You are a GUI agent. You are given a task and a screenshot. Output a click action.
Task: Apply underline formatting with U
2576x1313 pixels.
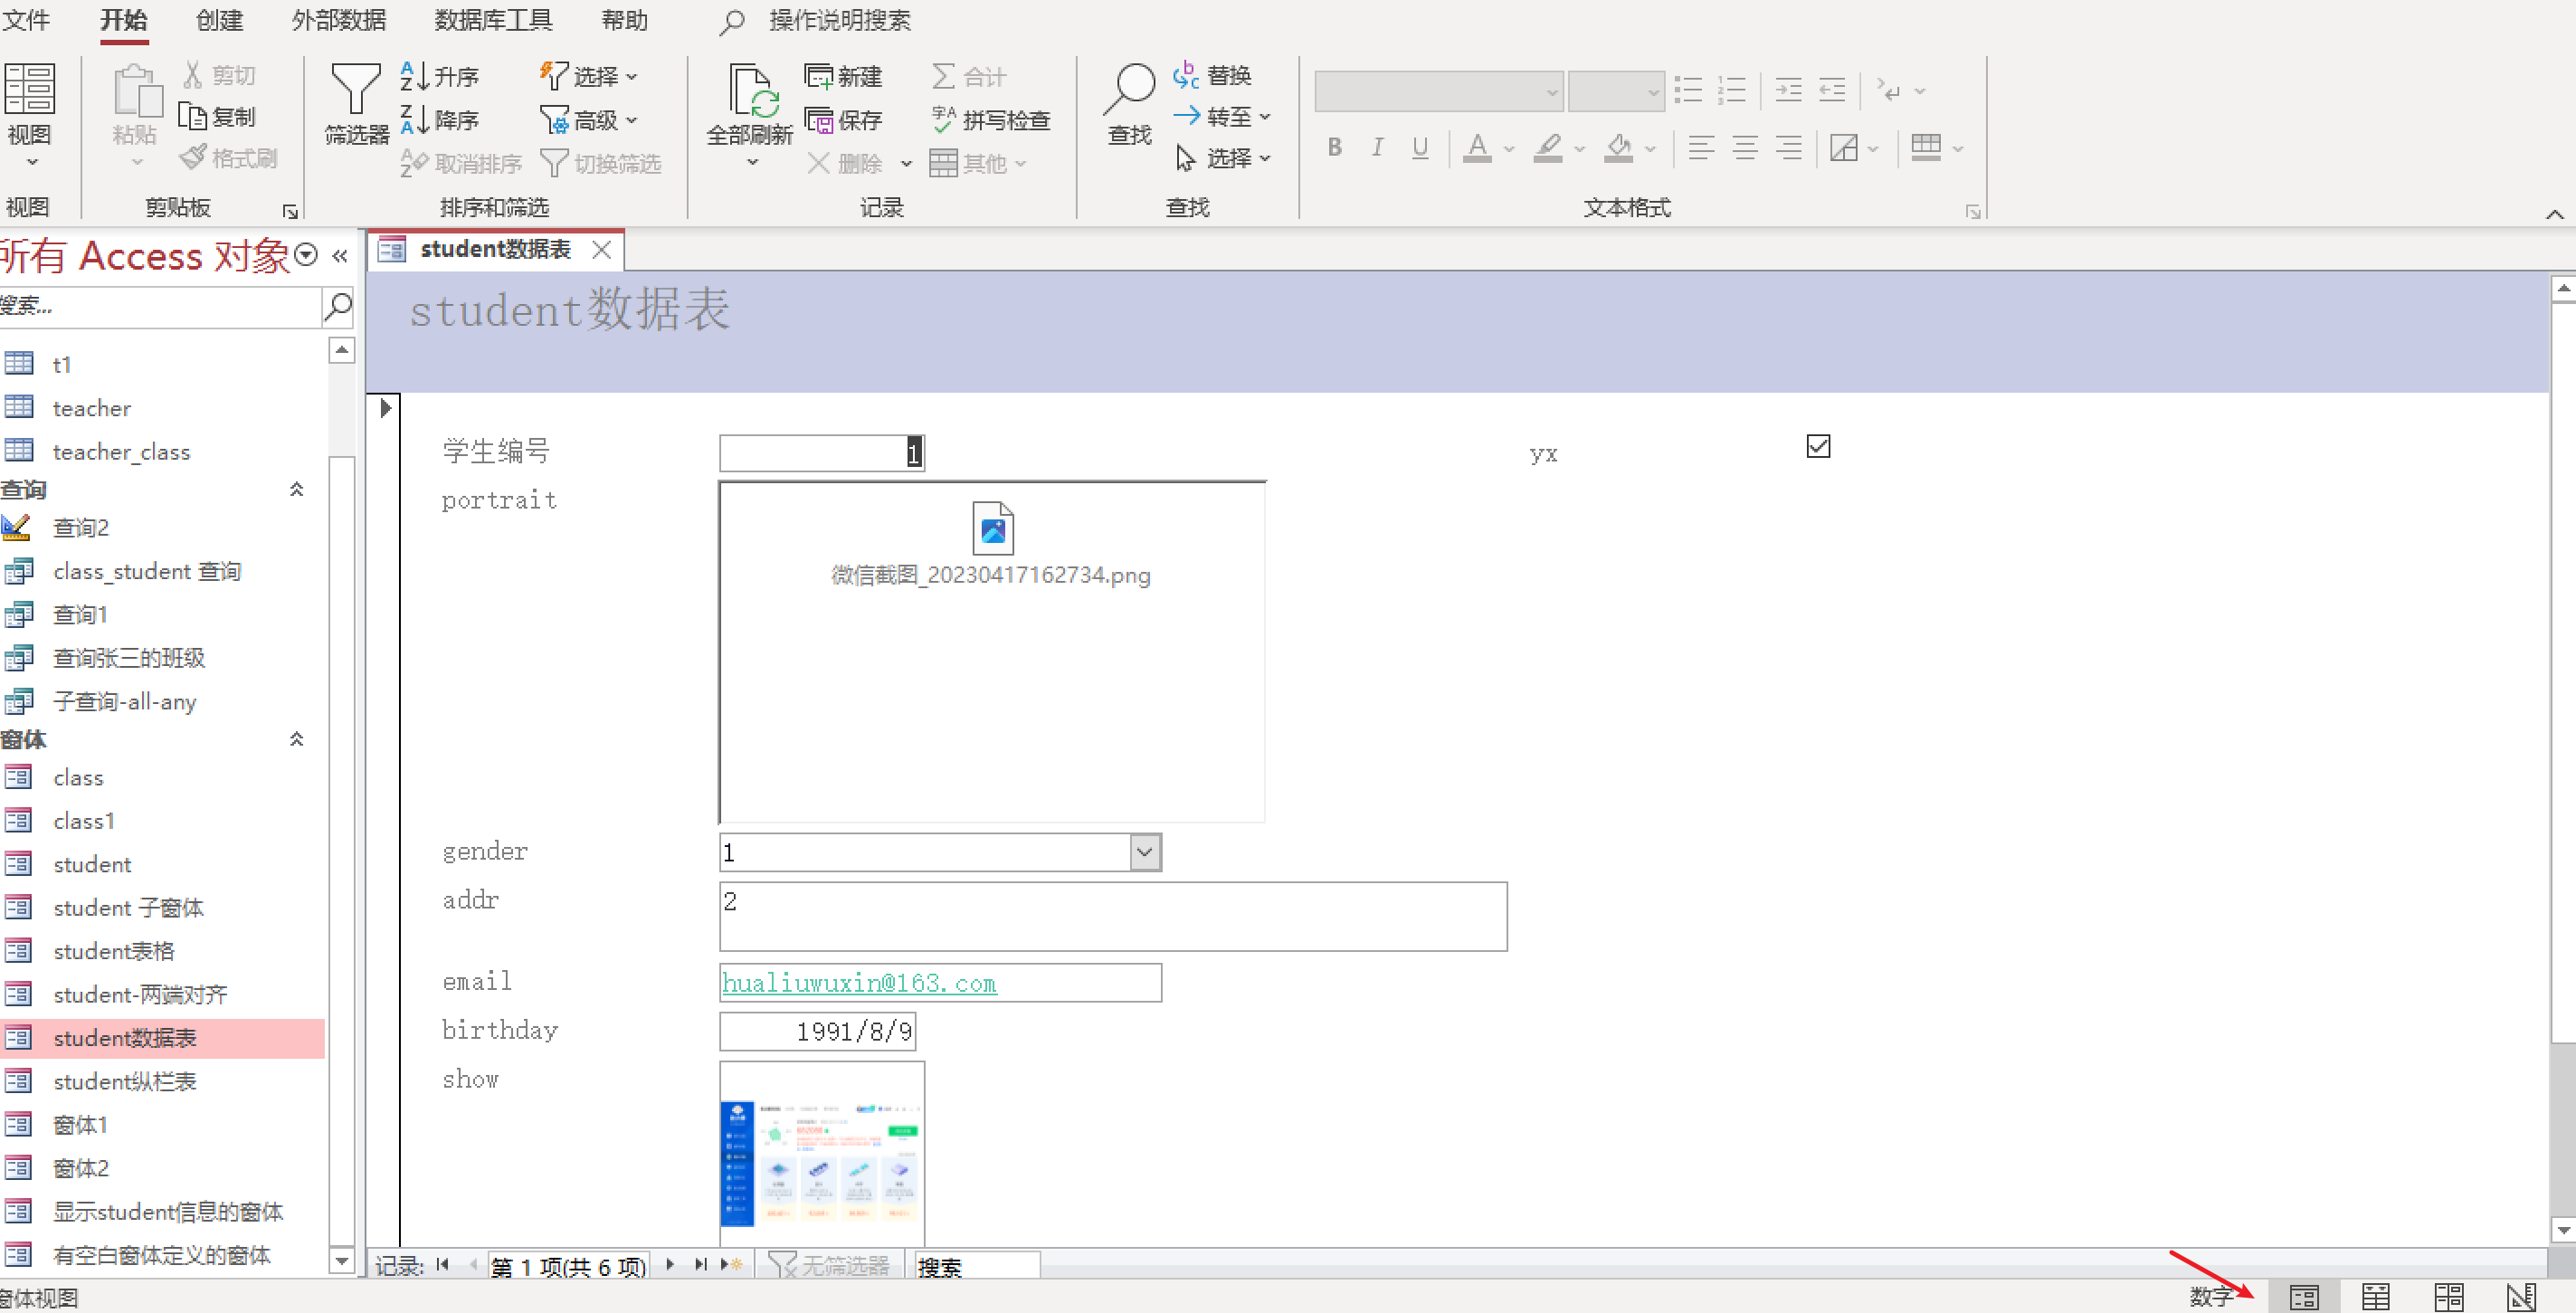(x=1420, y=147)
